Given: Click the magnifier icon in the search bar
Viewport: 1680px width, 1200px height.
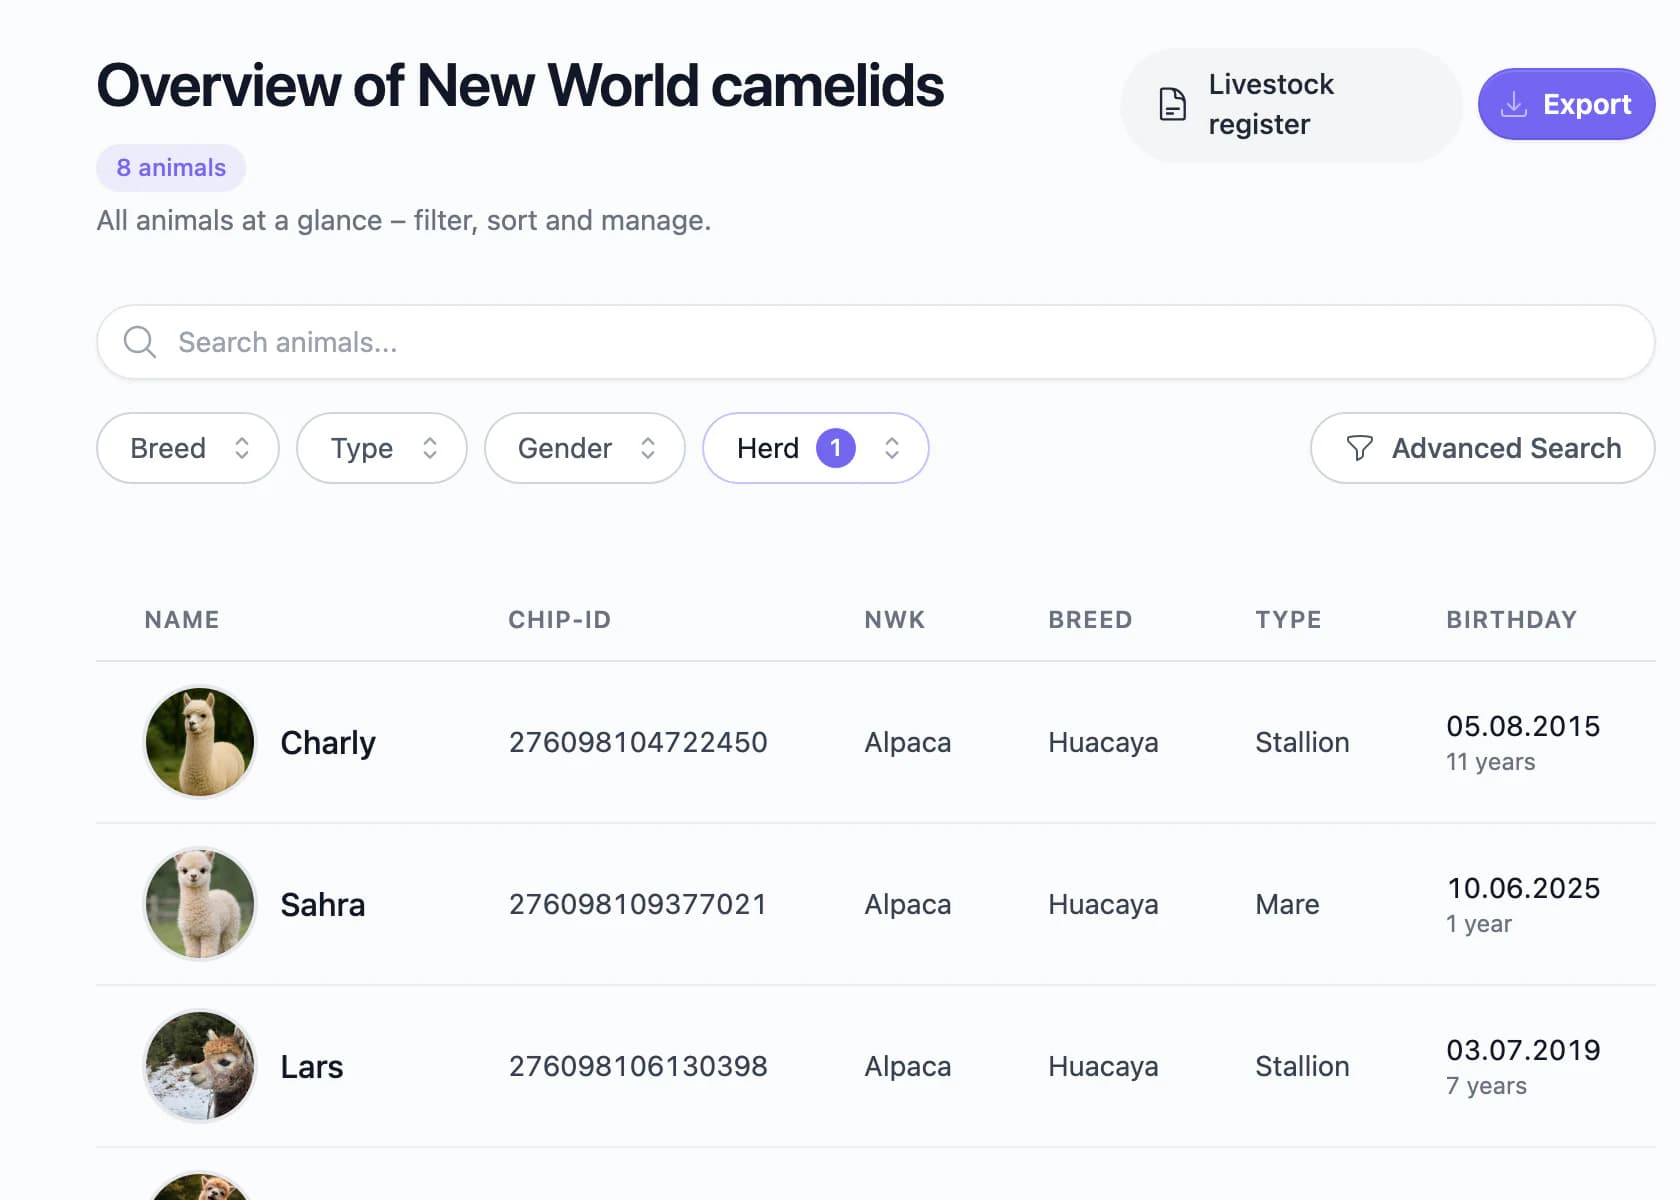Looking at the screenshot, I should tap(140, 342).
